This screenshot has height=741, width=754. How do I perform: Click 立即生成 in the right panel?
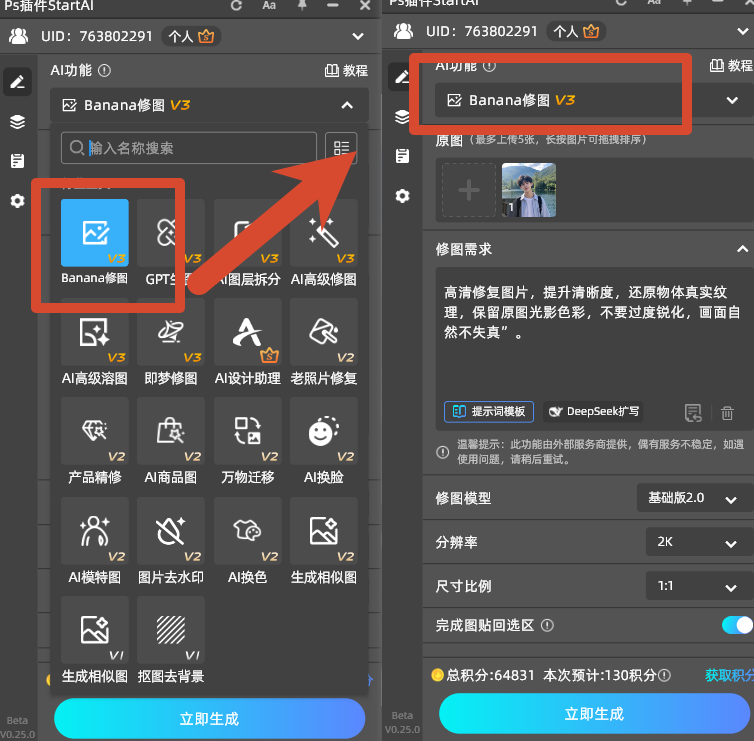click(594, 714)
